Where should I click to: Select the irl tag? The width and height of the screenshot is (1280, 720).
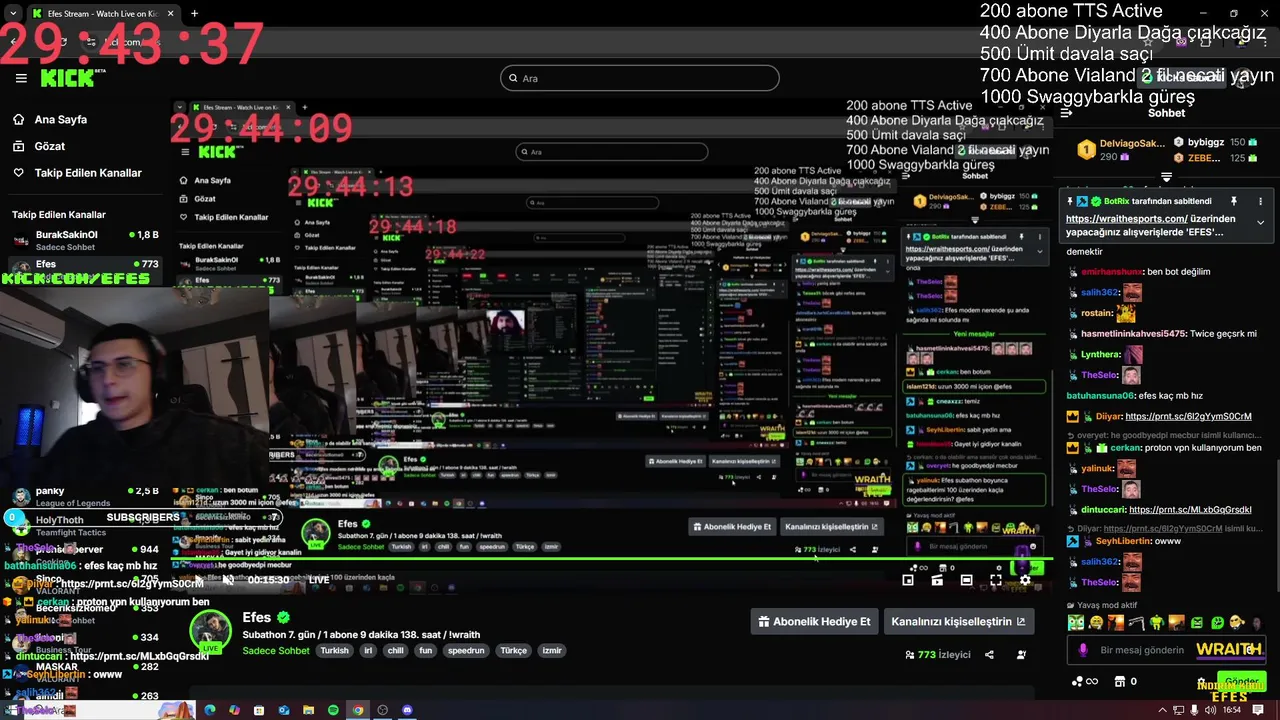368,651
